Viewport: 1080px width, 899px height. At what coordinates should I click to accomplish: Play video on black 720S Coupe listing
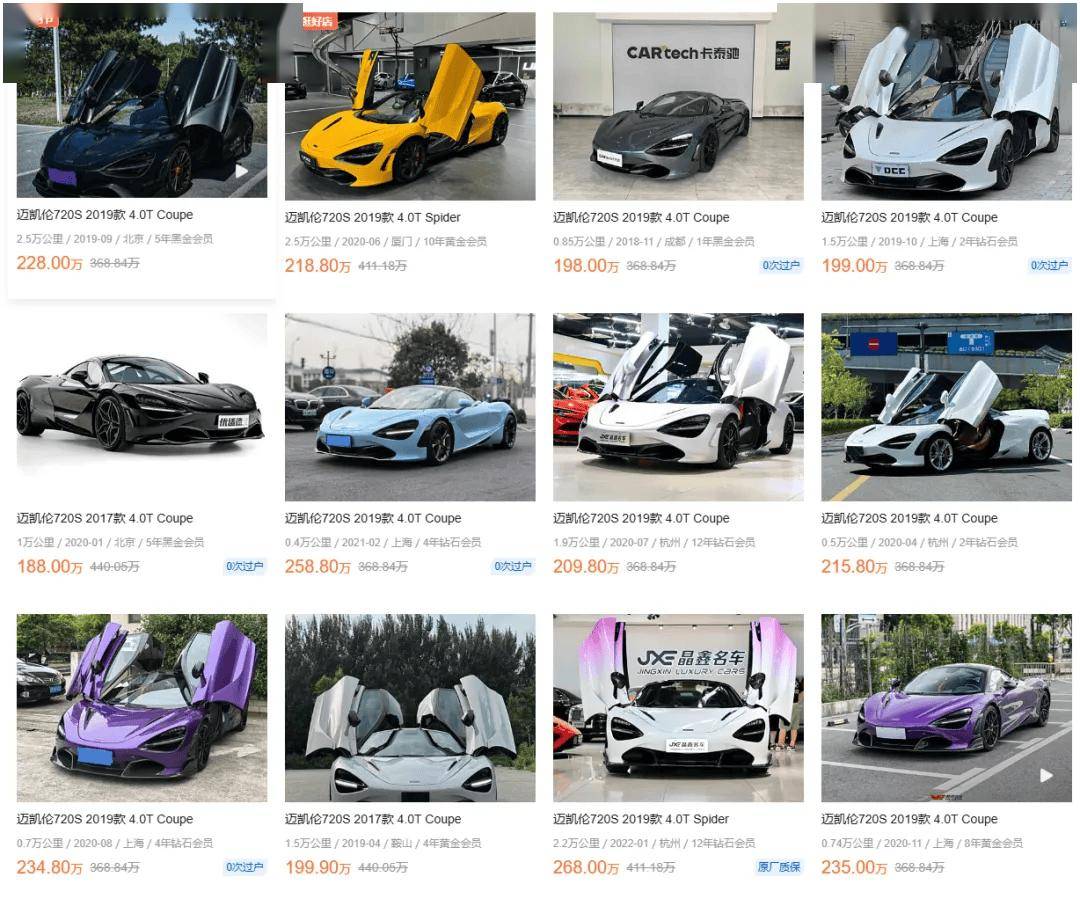242,171
